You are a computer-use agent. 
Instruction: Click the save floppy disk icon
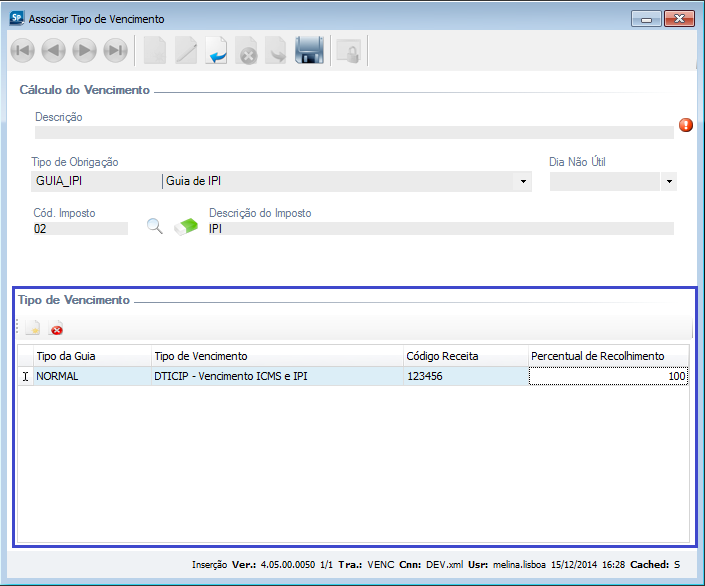(309, 51)
